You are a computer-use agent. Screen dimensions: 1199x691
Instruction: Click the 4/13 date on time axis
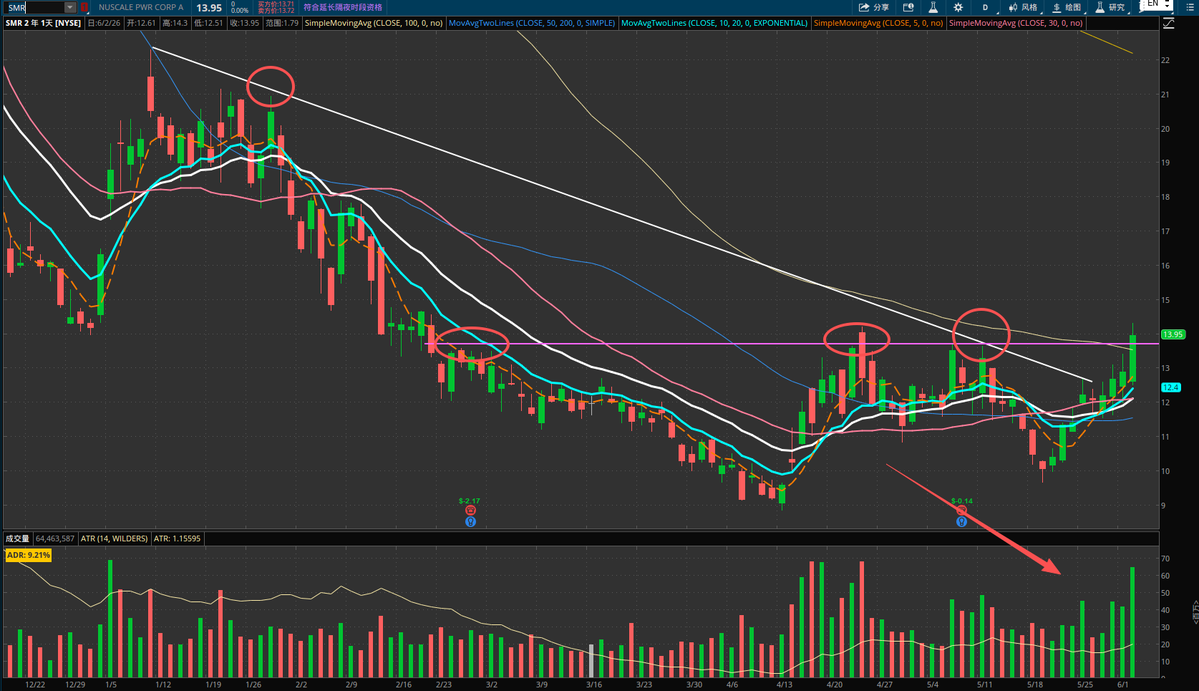784,684
